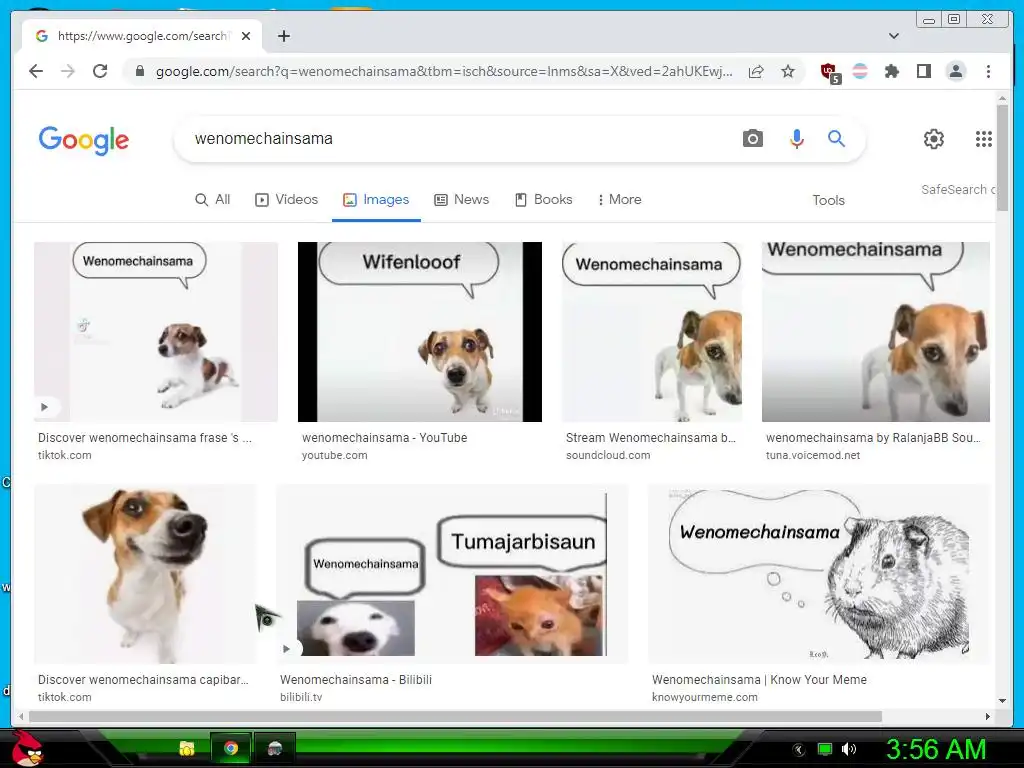Open the search Tools options
This screenshot has width=1024, height=768.
click(828, 200)
